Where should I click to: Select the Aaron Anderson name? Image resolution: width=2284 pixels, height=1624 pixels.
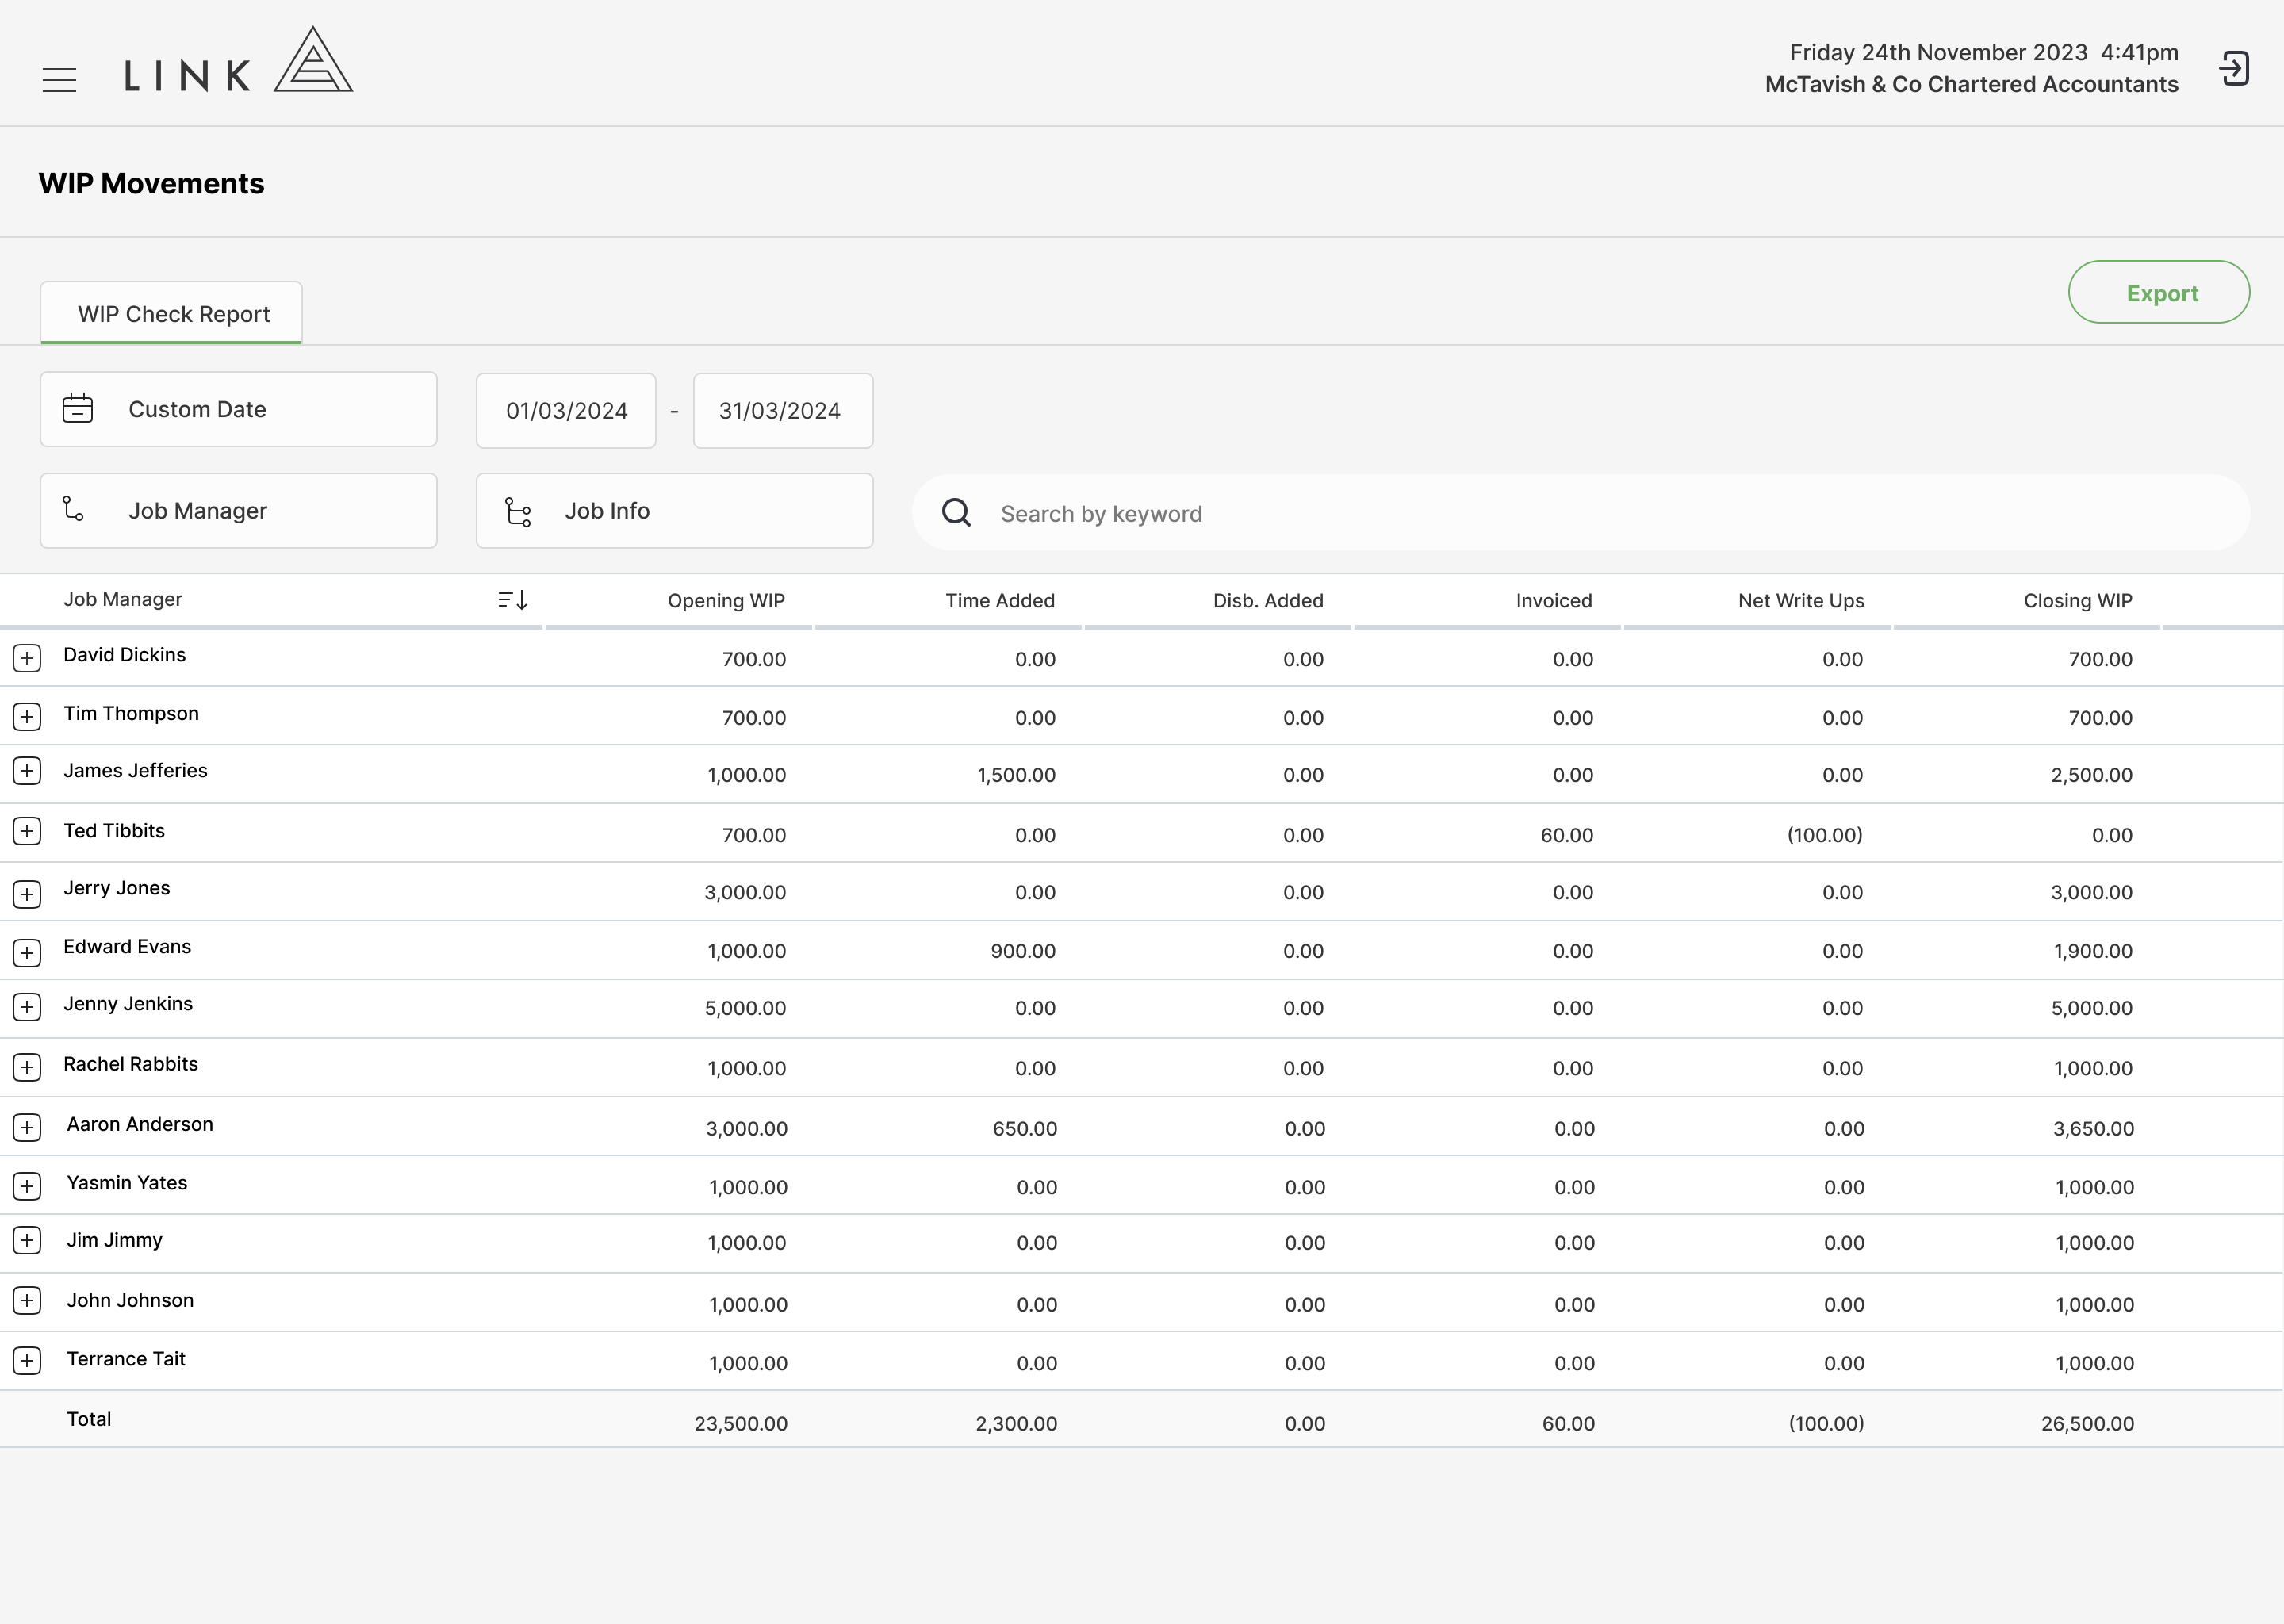[x=140, y=1124]
